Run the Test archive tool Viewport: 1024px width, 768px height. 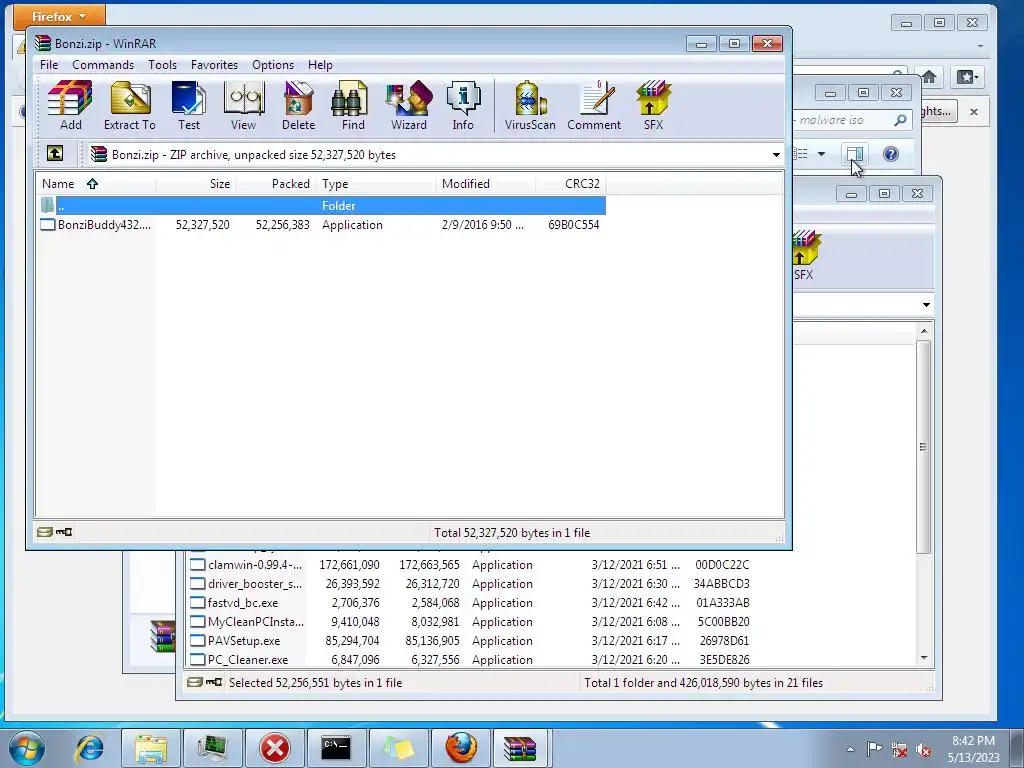(189, 106)
